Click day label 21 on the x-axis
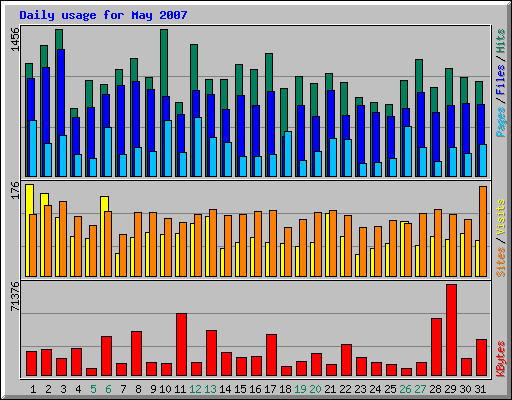This screenshot has width=512, height=400. (x=330, y=389)
